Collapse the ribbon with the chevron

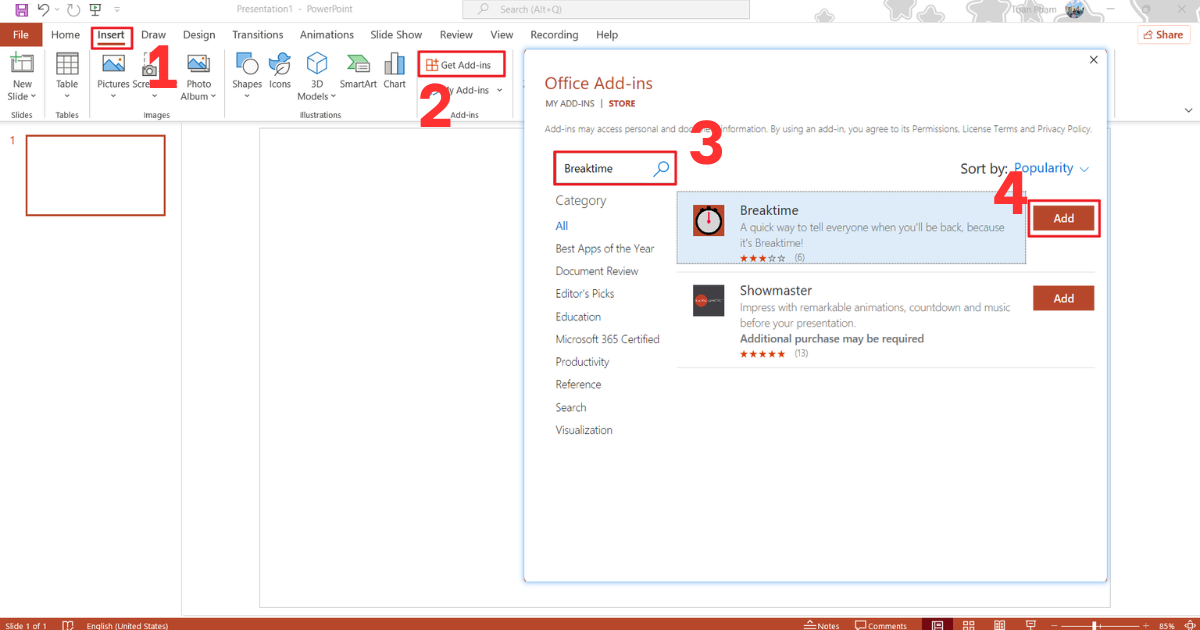pos(1187,110)
